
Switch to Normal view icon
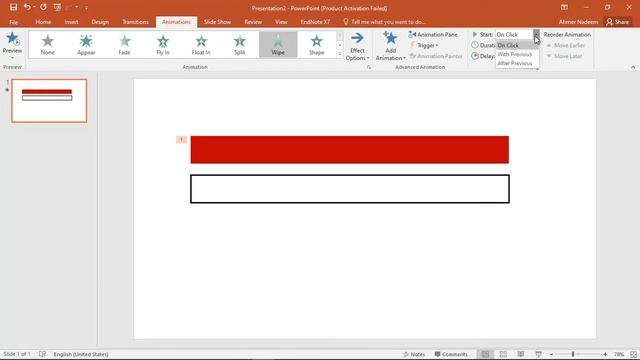(x=485, y=354)
